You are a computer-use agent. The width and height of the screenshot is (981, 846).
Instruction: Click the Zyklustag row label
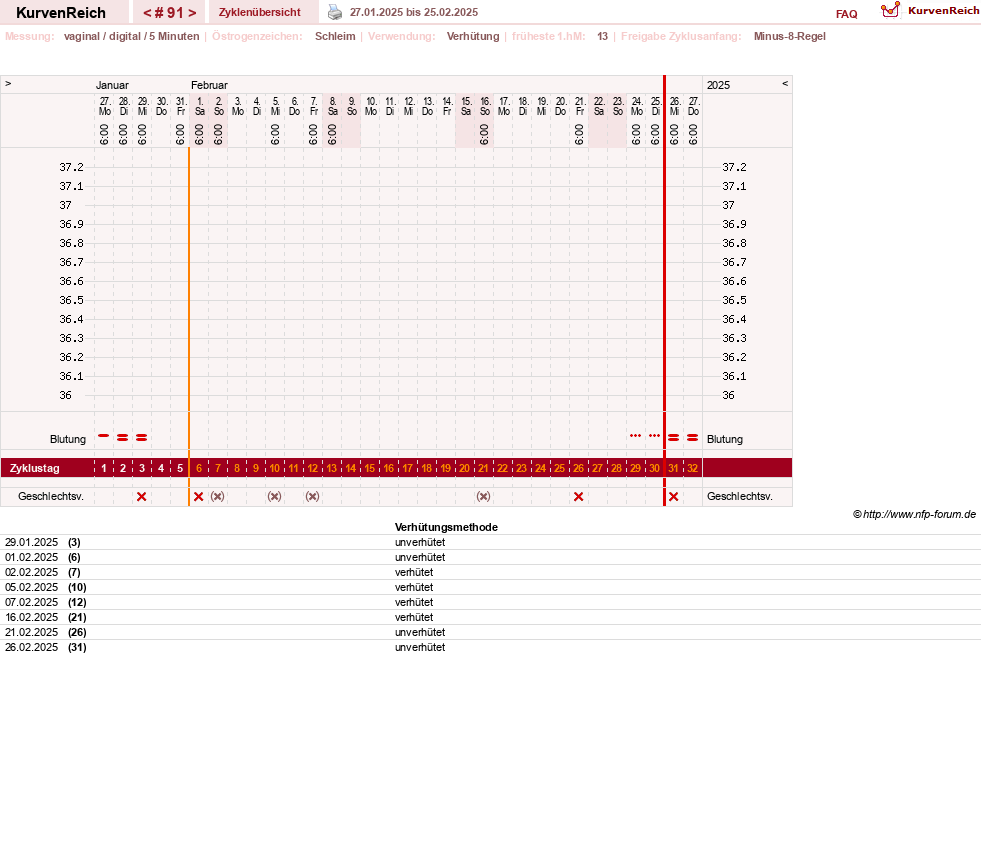[34, 468]
